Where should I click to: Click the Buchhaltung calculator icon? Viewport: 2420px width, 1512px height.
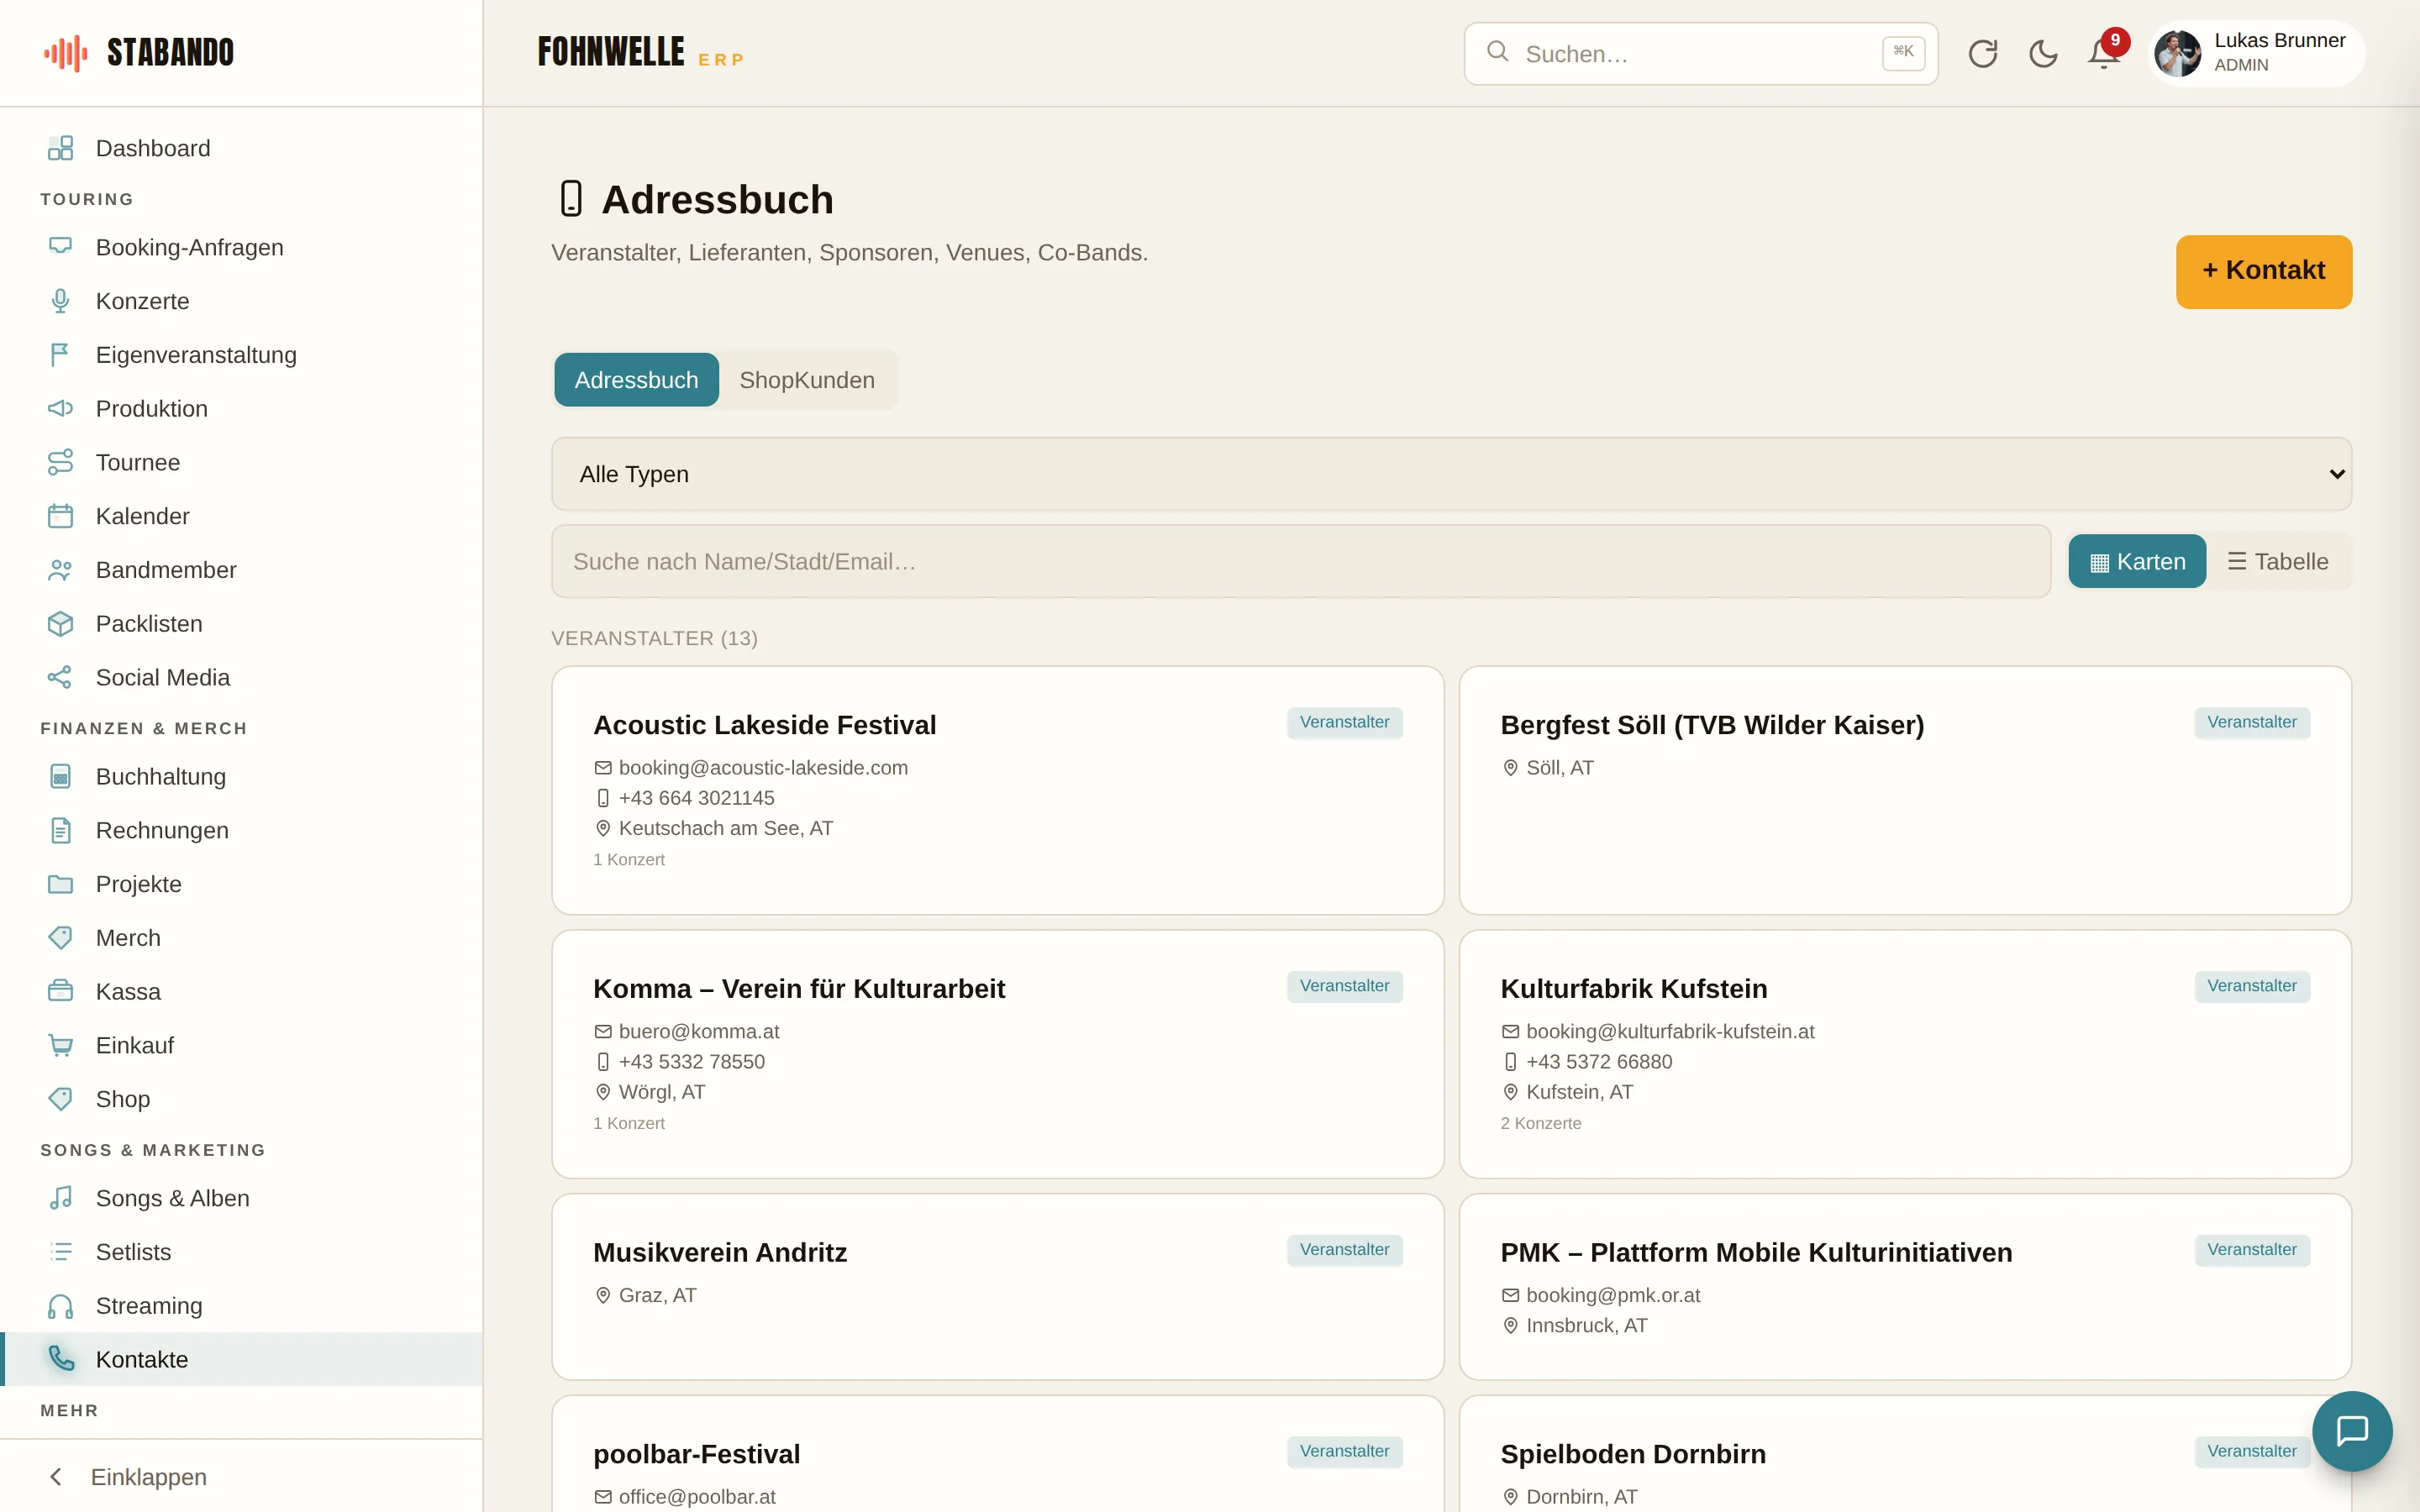(60, 776)
